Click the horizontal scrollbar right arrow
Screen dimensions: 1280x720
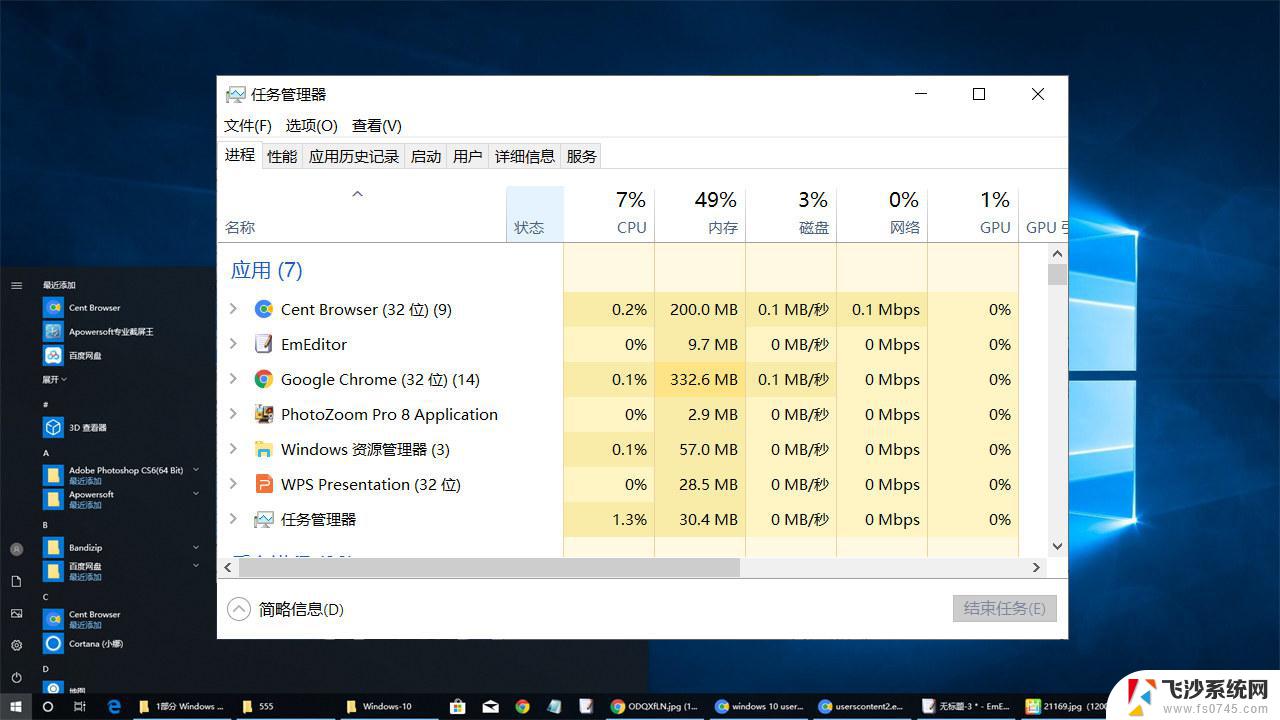[x=1037, y=567]
